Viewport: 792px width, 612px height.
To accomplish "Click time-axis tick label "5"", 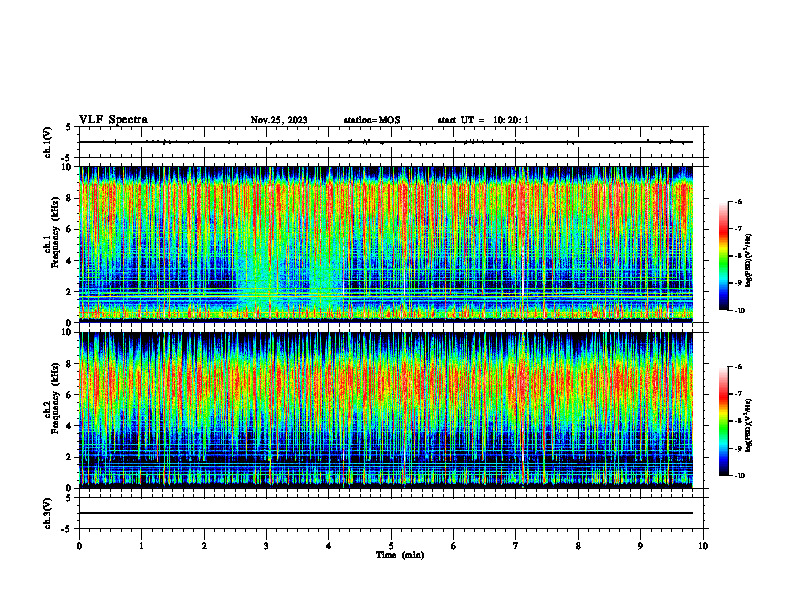I will [x=391, y=546].
